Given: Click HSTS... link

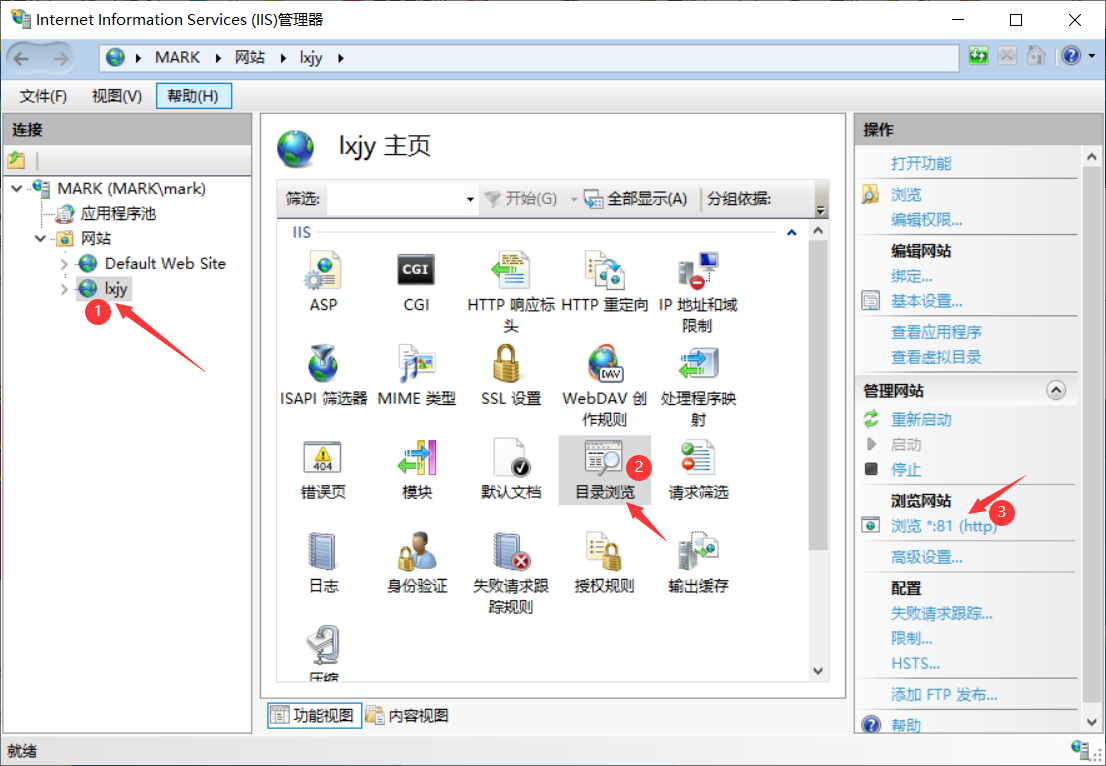Looking at the screenshot, I should pyautogui.click(x=915, y=664).
